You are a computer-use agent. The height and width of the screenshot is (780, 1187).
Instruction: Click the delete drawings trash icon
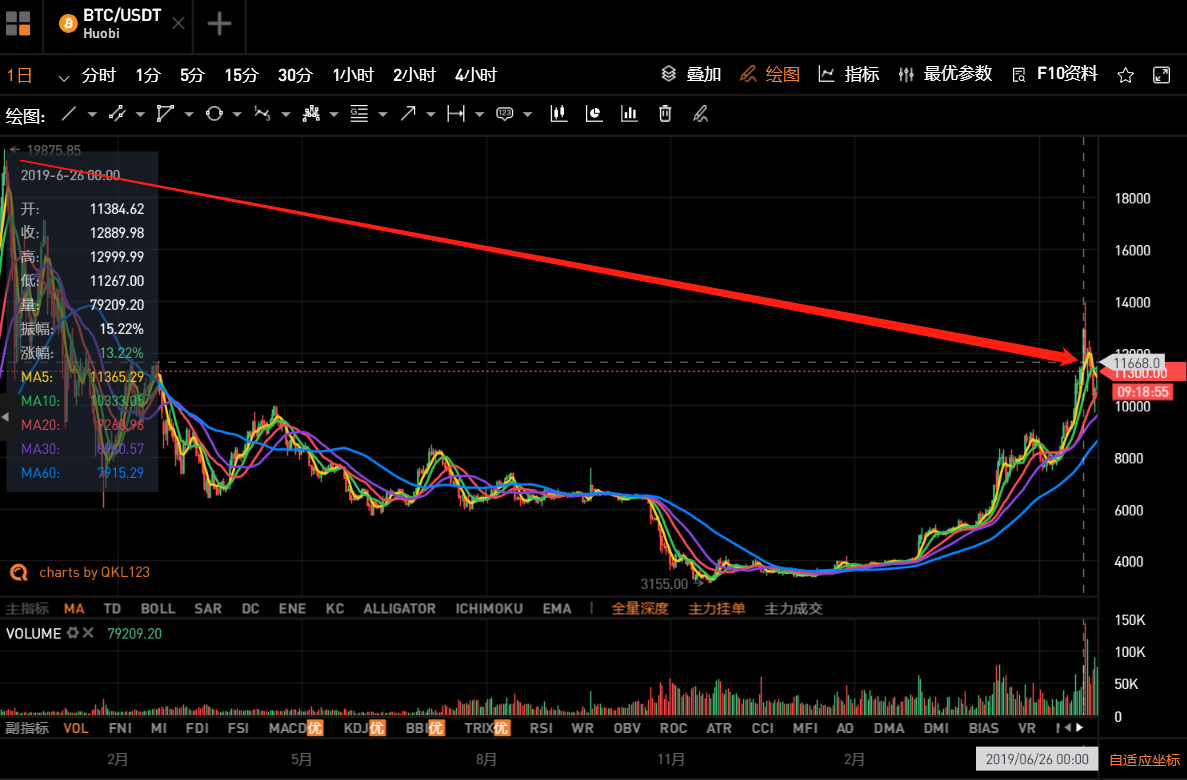point(665,114)
